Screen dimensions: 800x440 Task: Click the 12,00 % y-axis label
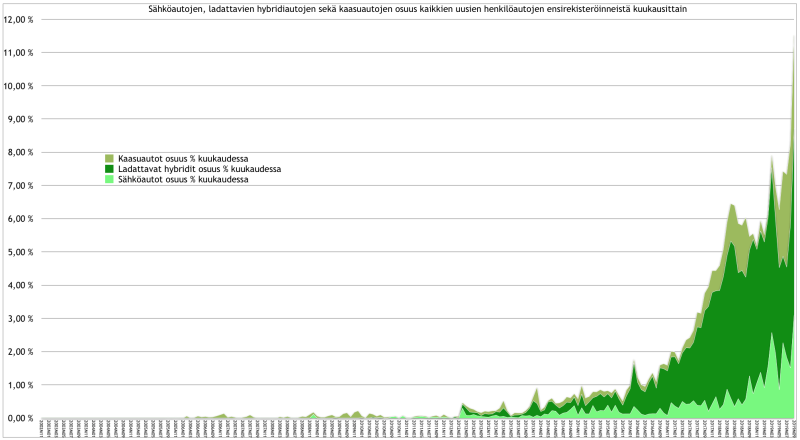click(19, 20)
